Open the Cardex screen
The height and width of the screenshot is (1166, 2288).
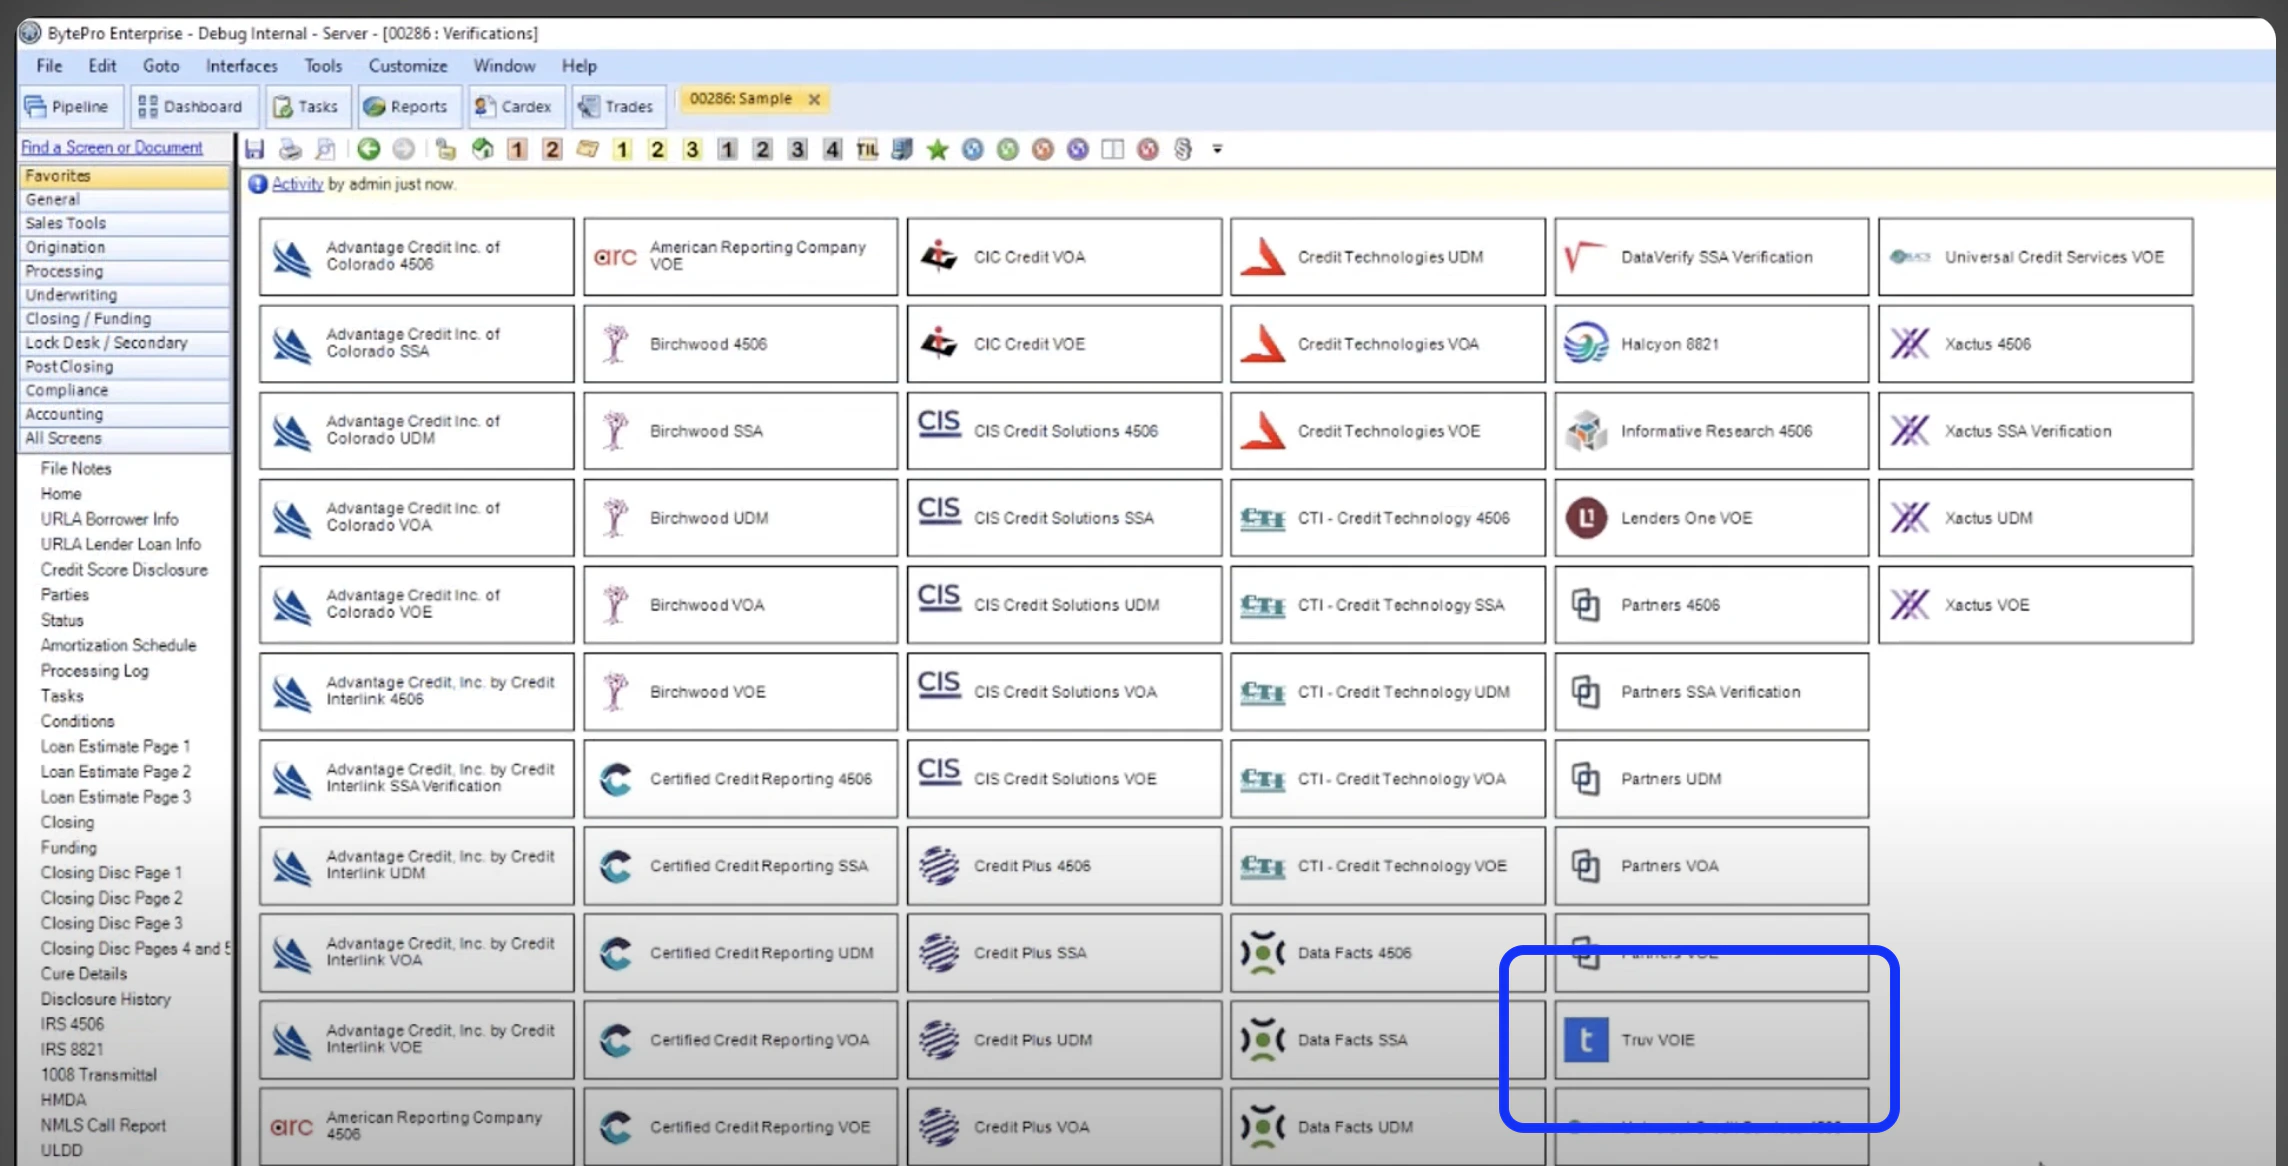coord(515,106)
